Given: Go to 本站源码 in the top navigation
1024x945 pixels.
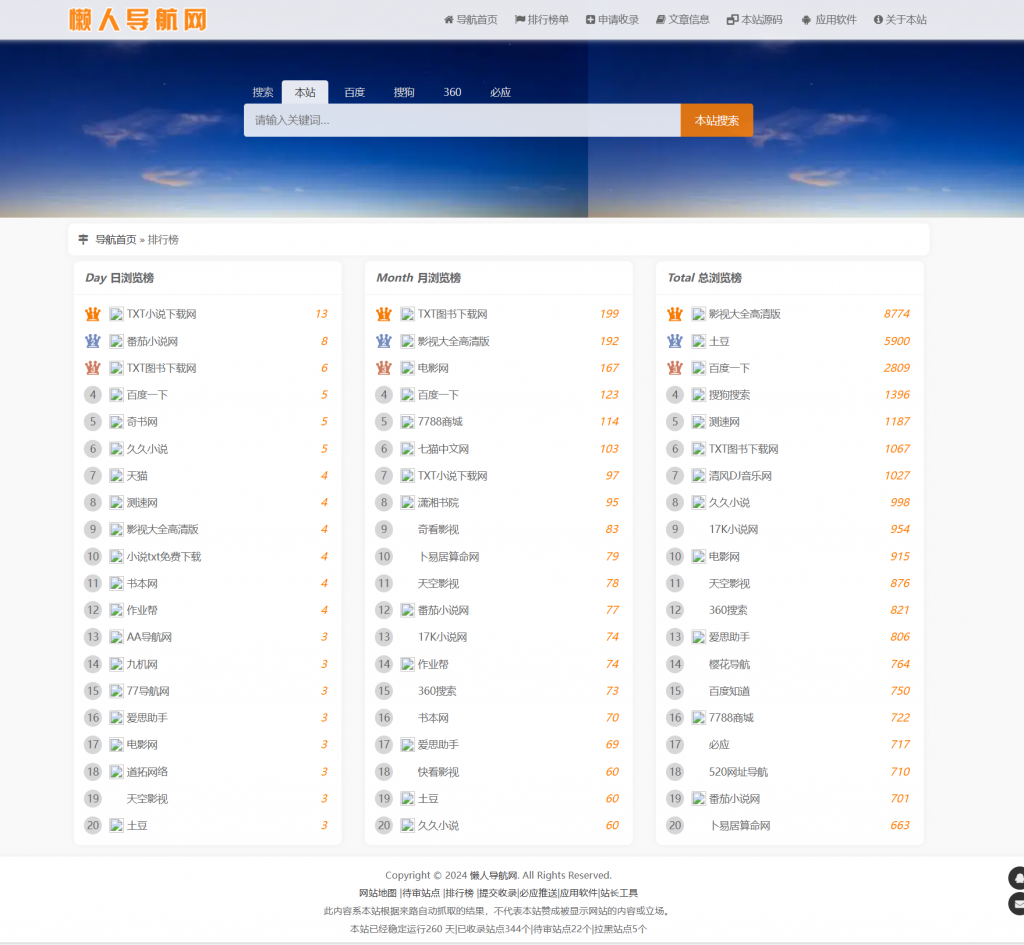Looking at the screenshot, I should tap(754, 20).
